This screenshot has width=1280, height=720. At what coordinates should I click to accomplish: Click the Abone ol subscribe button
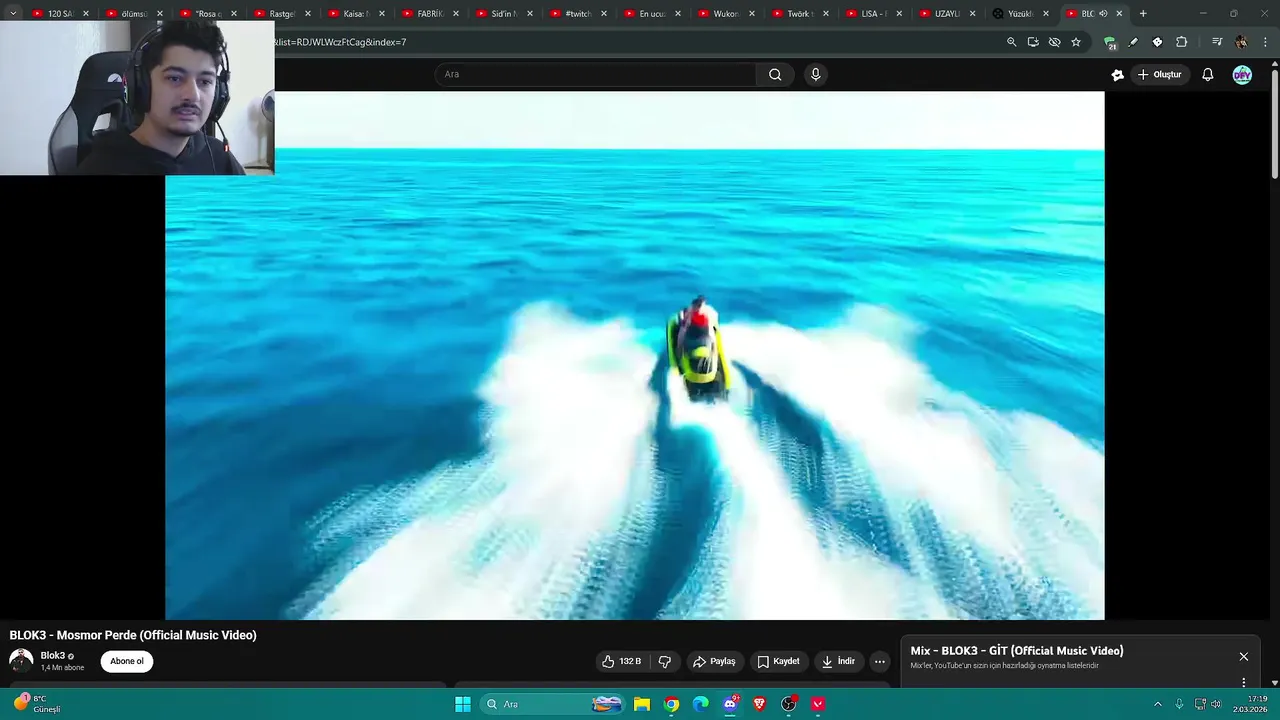point(127,661)
